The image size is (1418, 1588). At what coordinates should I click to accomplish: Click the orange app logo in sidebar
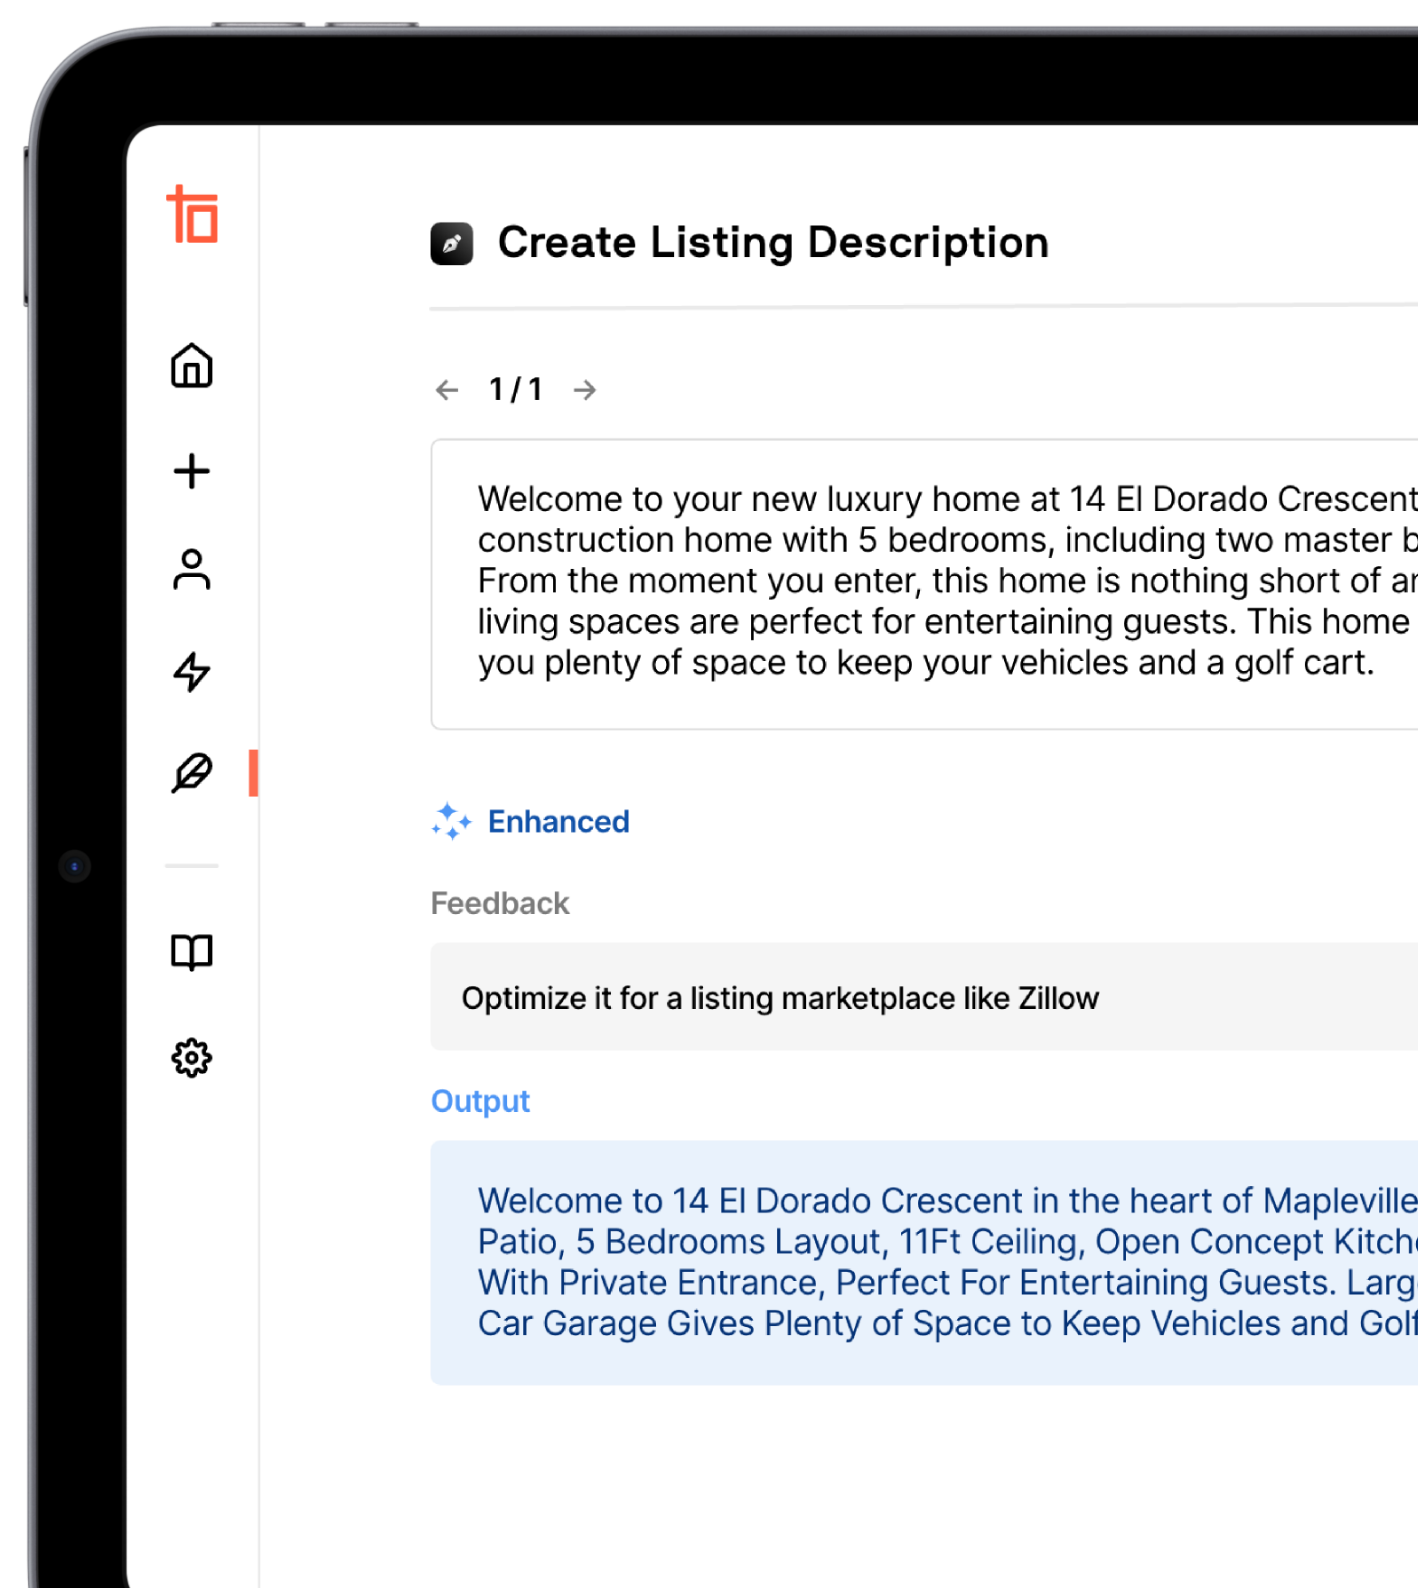192,214
